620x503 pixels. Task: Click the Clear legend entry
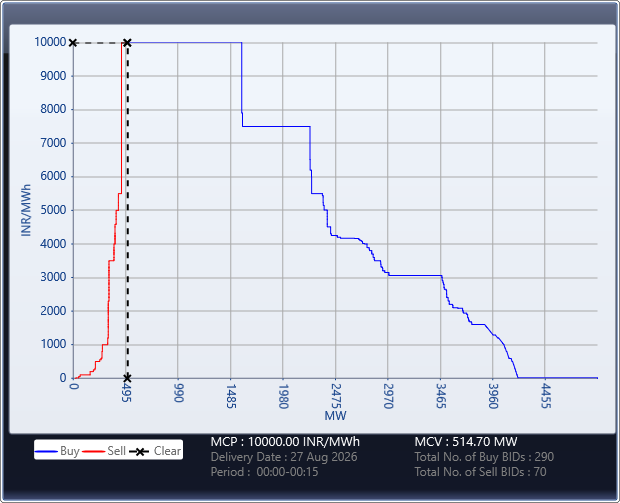pyautogui.click(x=155, y=451)
